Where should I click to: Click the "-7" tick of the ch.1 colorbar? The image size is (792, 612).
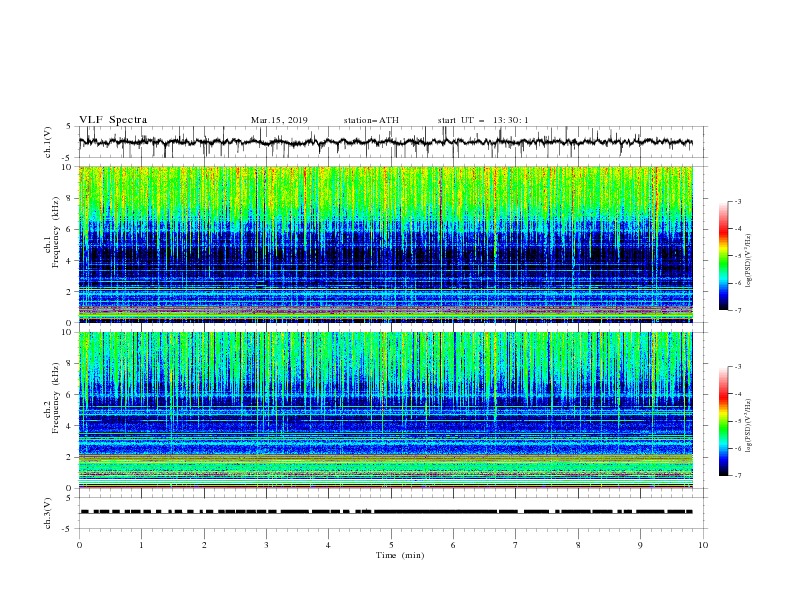[x=737, y=310]
